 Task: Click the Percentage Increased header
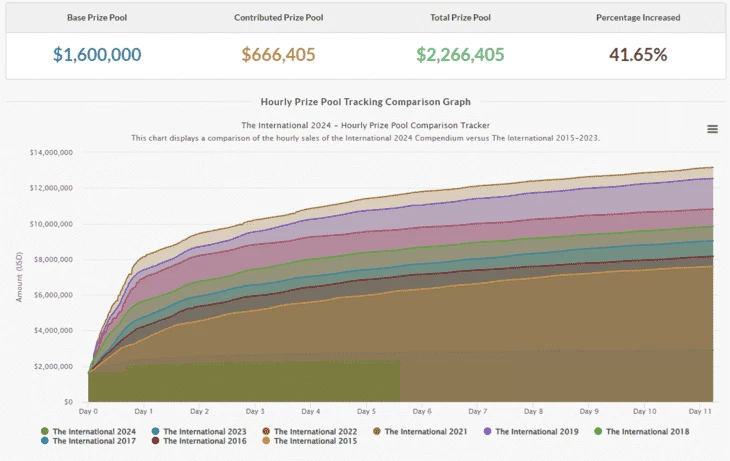(638, 18)
